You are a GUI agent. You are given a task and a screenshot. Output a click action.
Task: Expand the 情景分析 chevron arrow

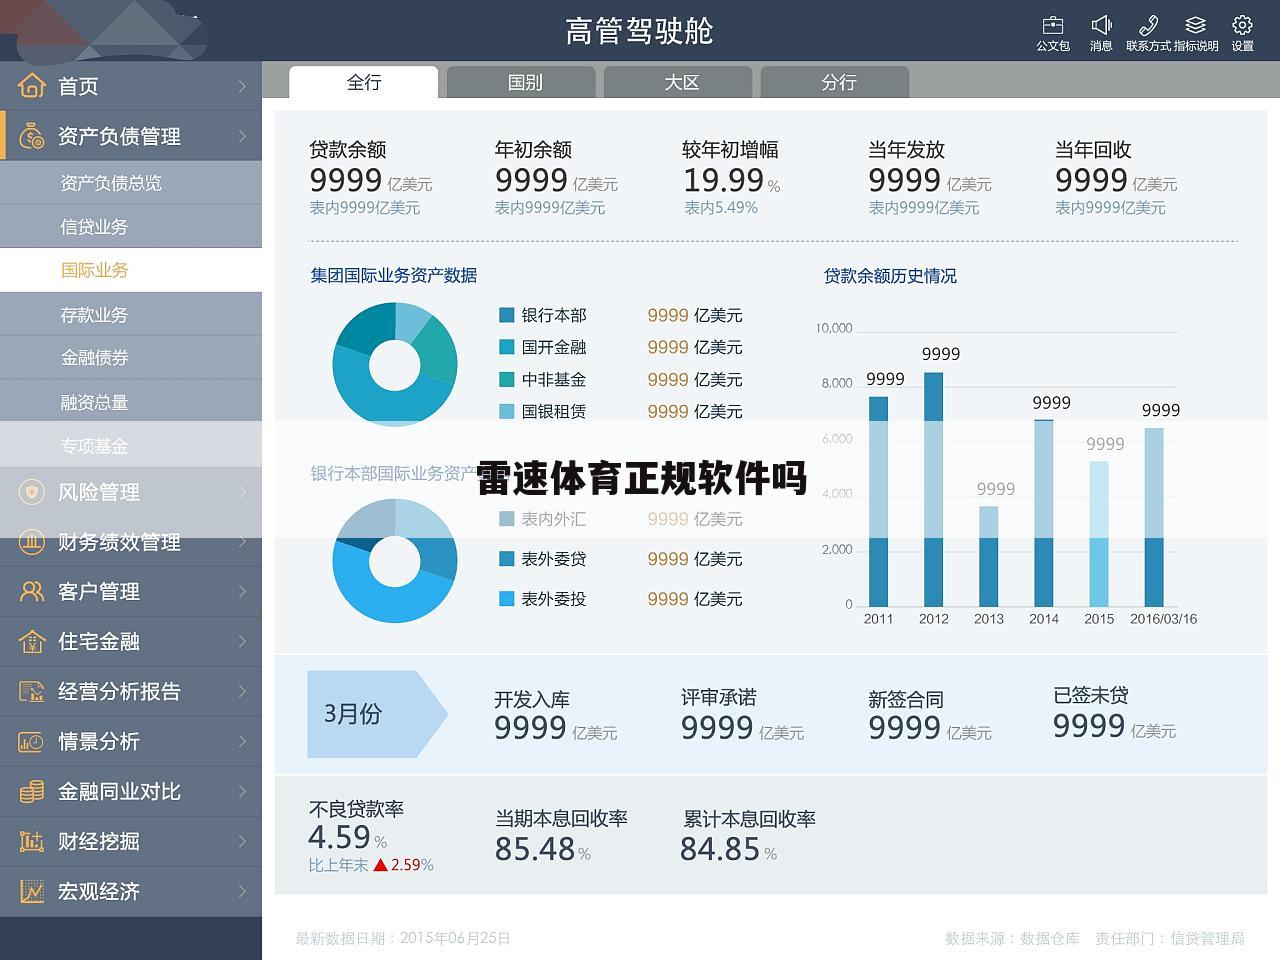click(x=242, y=741)
